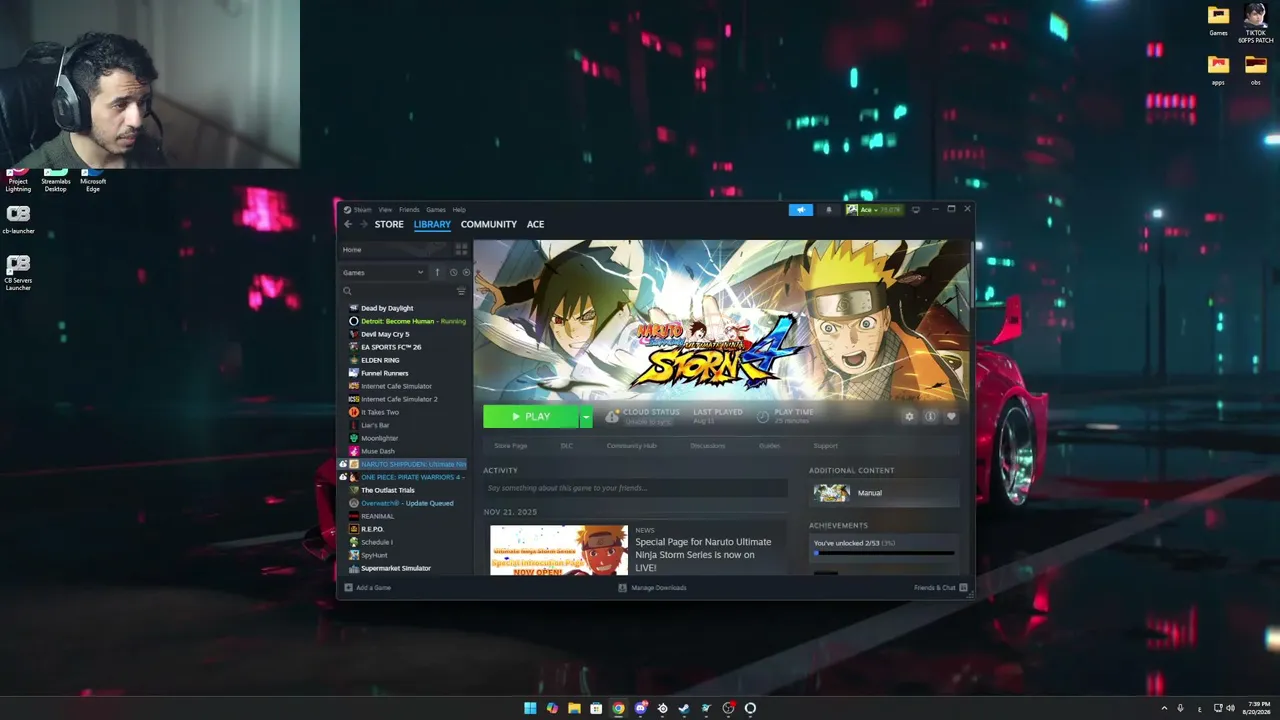Open the Guides link

tap(769, 446)
